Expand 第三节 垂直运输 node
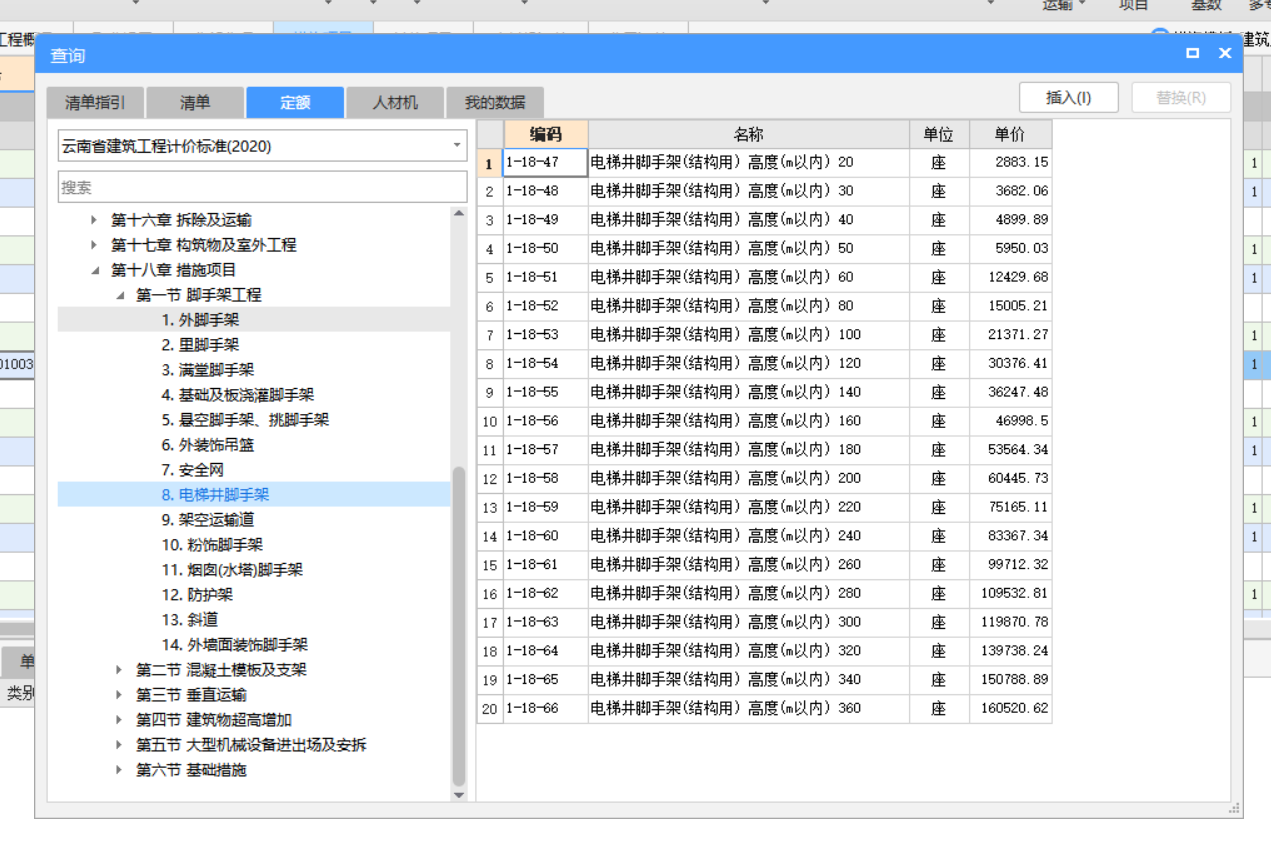Image resolution: width=1271 pixels, height=846 pixels. (x=119, y=695)
